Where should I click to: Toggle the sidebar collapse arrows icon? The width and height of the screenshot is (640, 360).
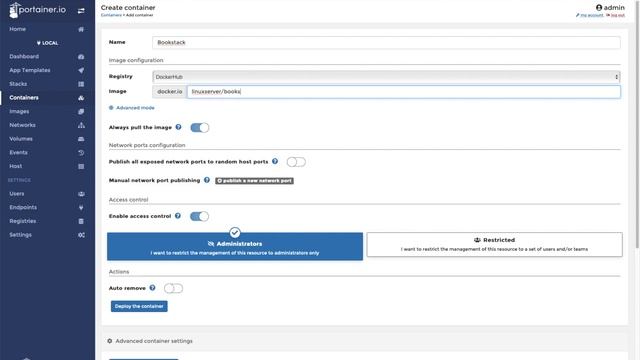point(81,11)
